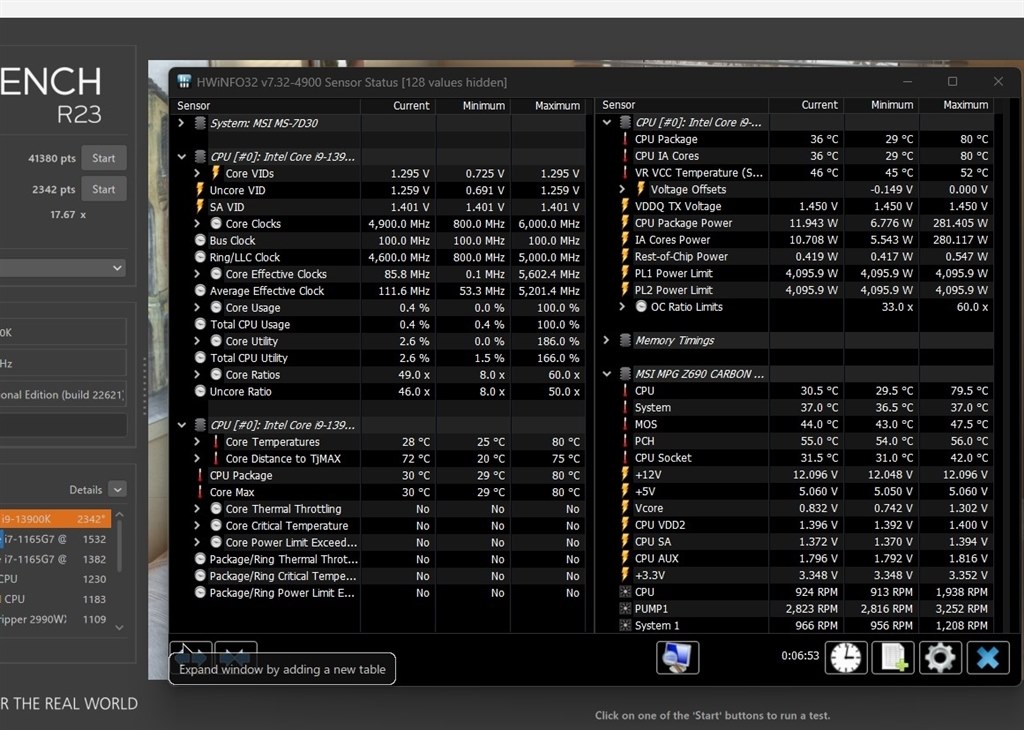Collapse the MSI MPG Z690 CARBON group

click(606, 373)
